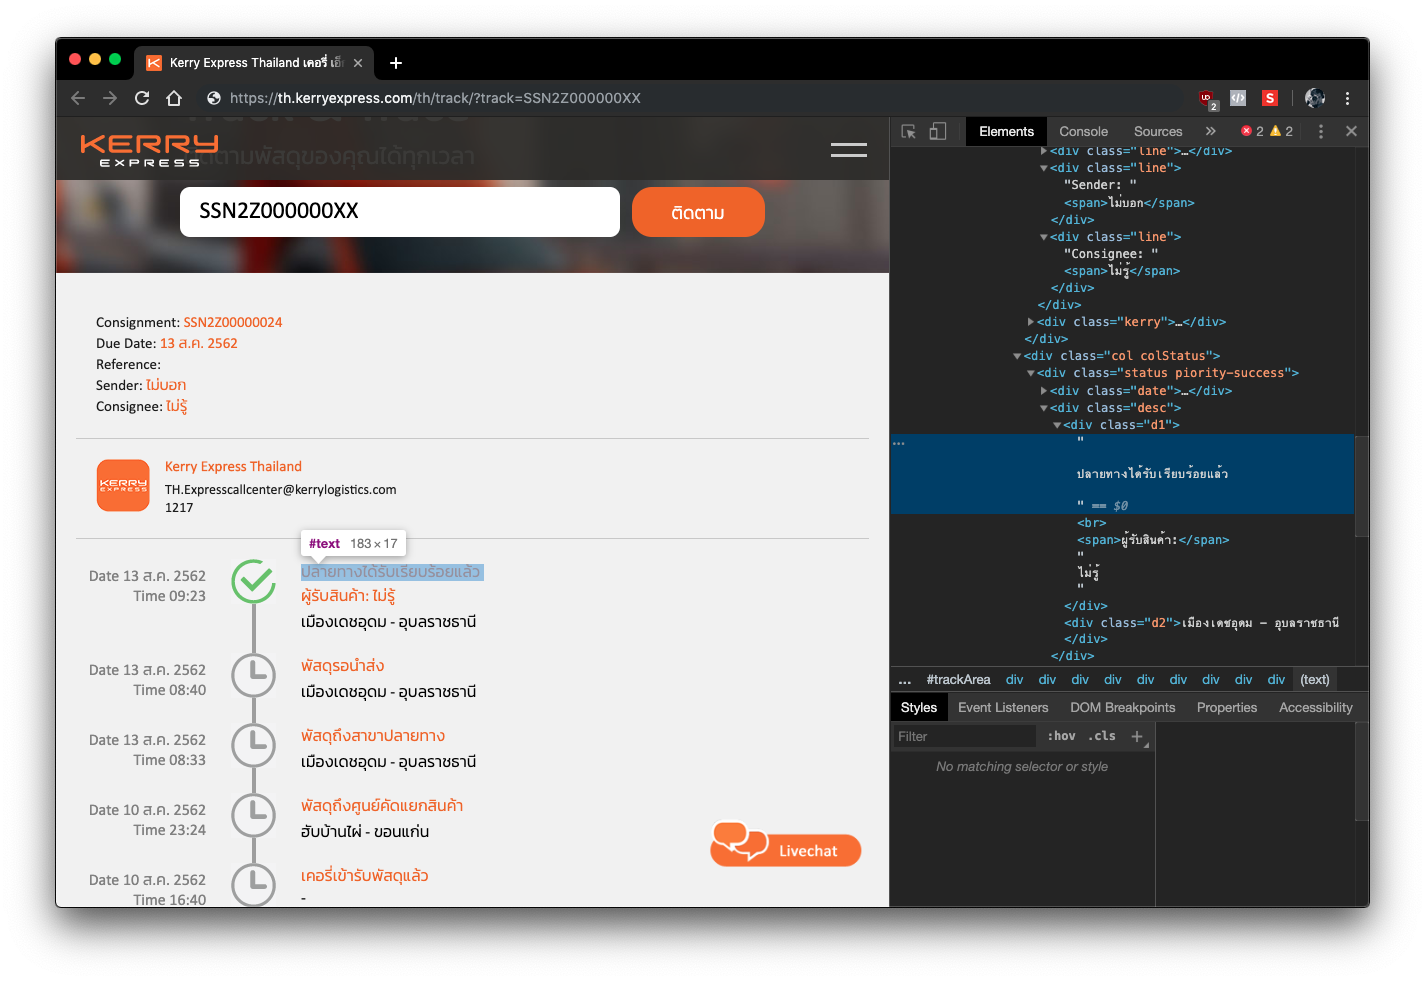Collapse the status piority-success div node

1031,373
